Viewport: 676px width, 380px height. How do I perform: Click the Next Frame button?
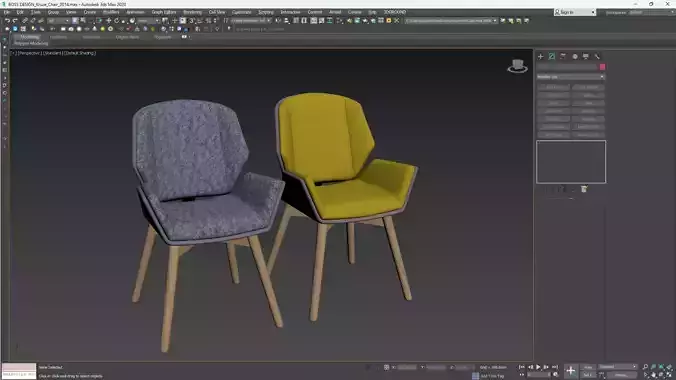pos(546,367)
